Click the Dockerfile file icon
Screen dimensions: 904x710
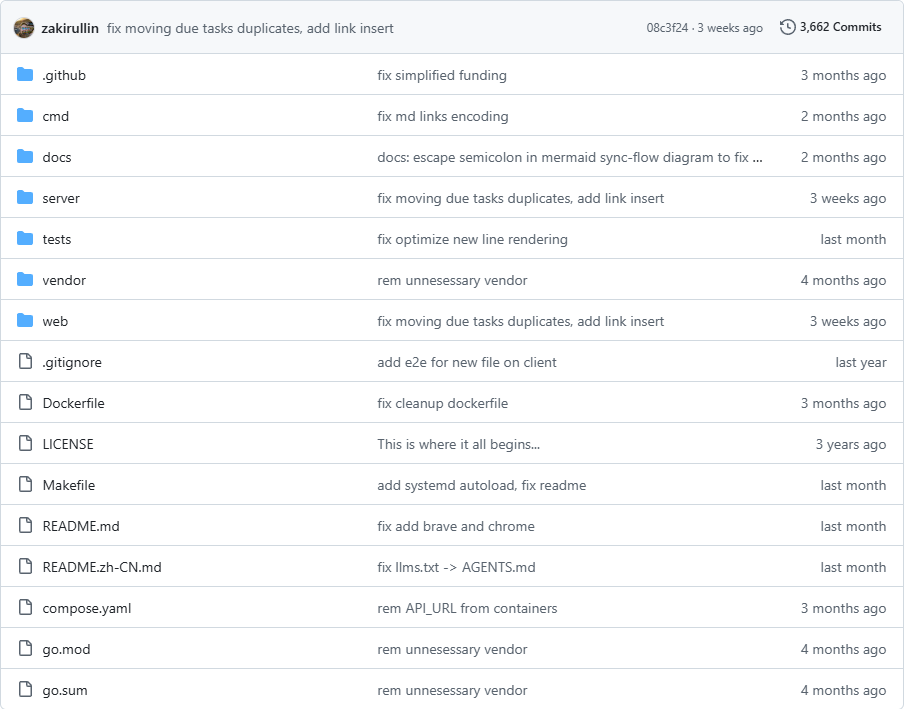(25, 403)
